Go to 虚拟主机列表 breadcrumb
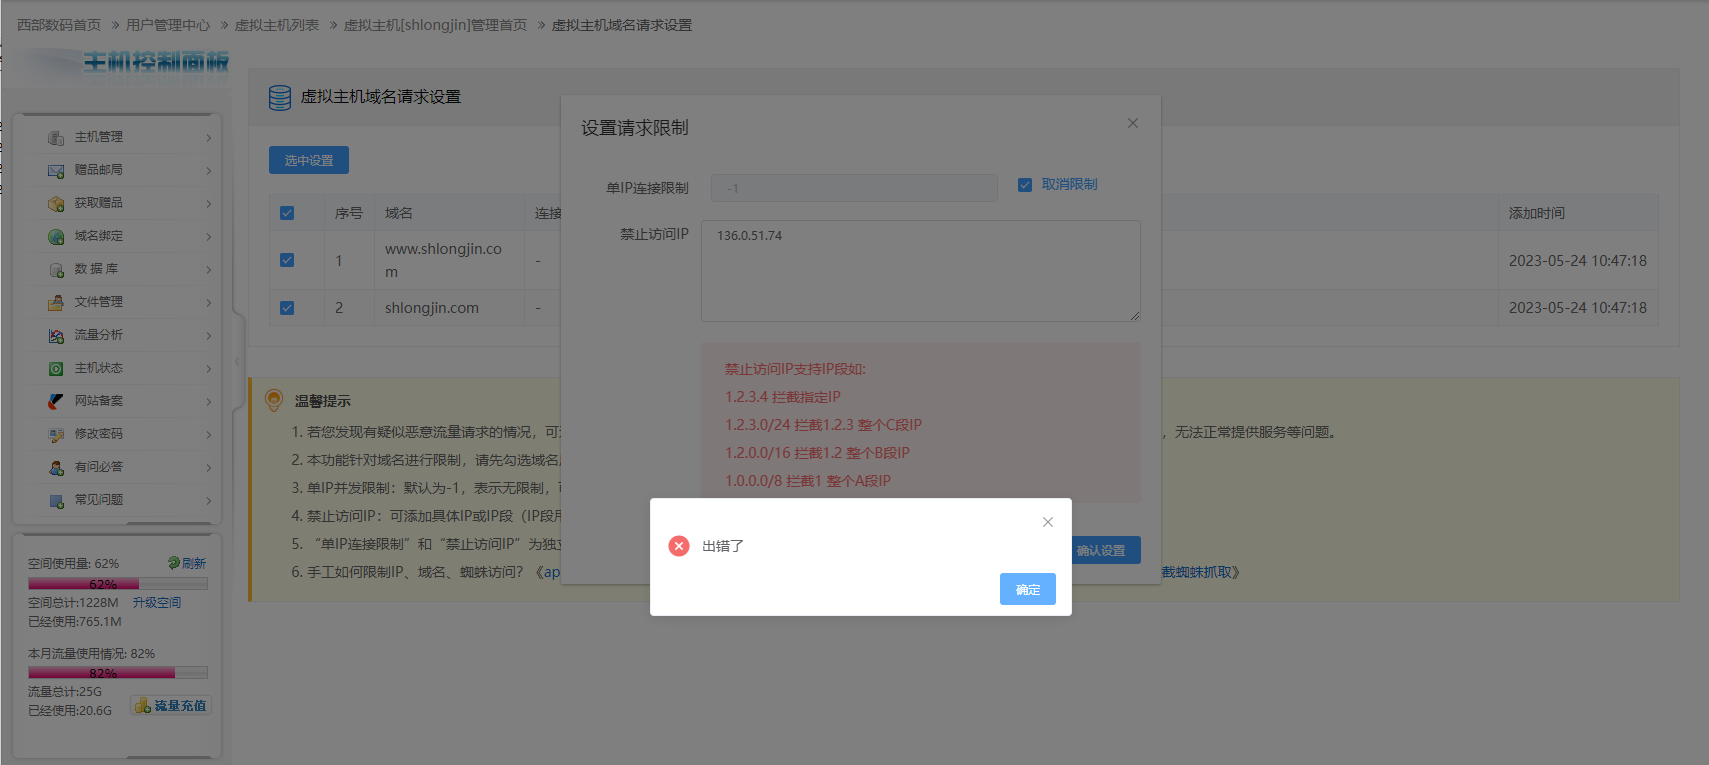 277,25
